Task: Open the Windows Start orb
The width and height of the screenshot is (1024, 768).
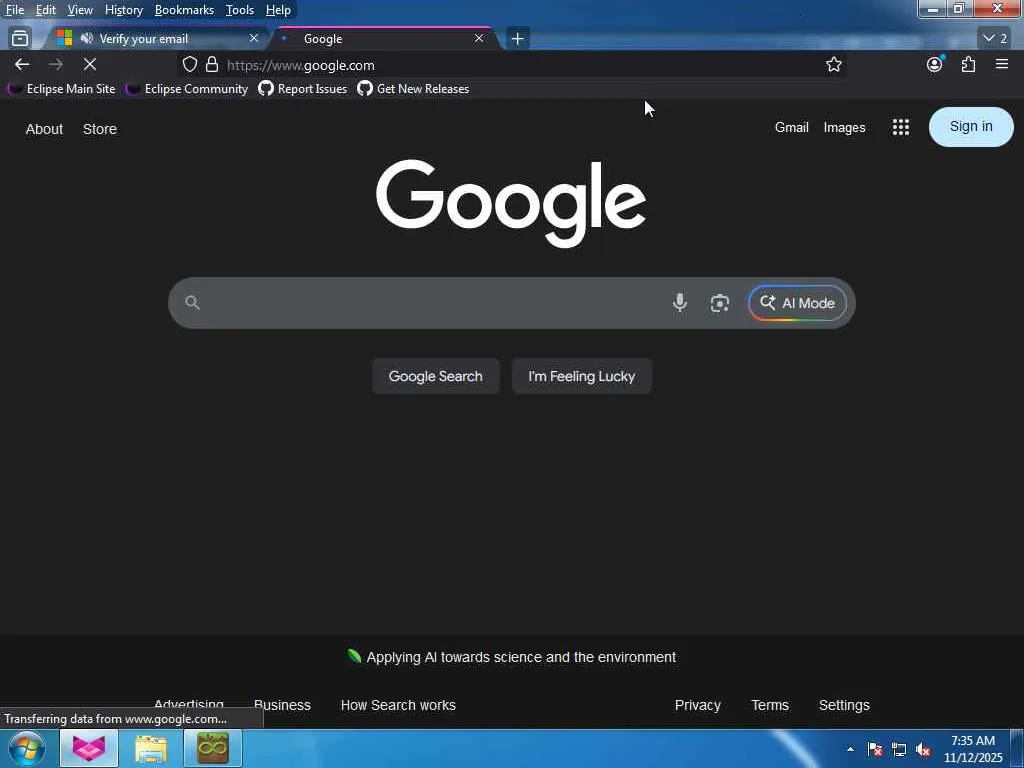Action: 27,748
